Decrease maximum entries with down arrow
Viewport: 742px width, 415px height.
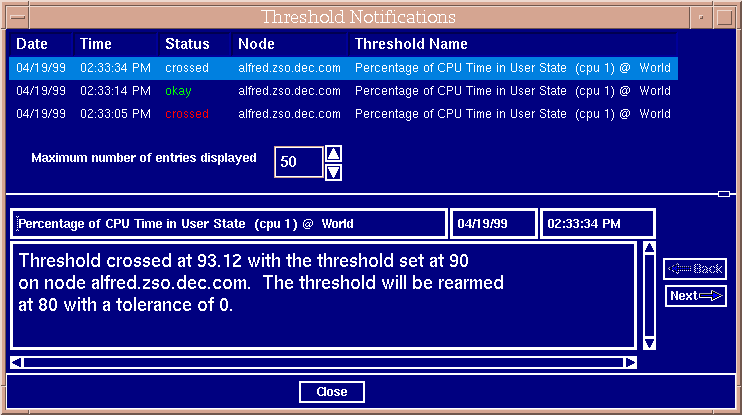coord(334,172)
